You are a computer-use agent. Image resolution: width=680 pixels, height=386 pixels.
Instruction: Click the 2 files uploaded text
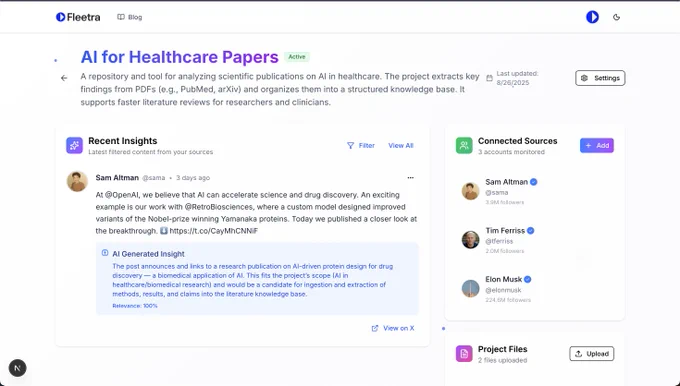(503, 360)
